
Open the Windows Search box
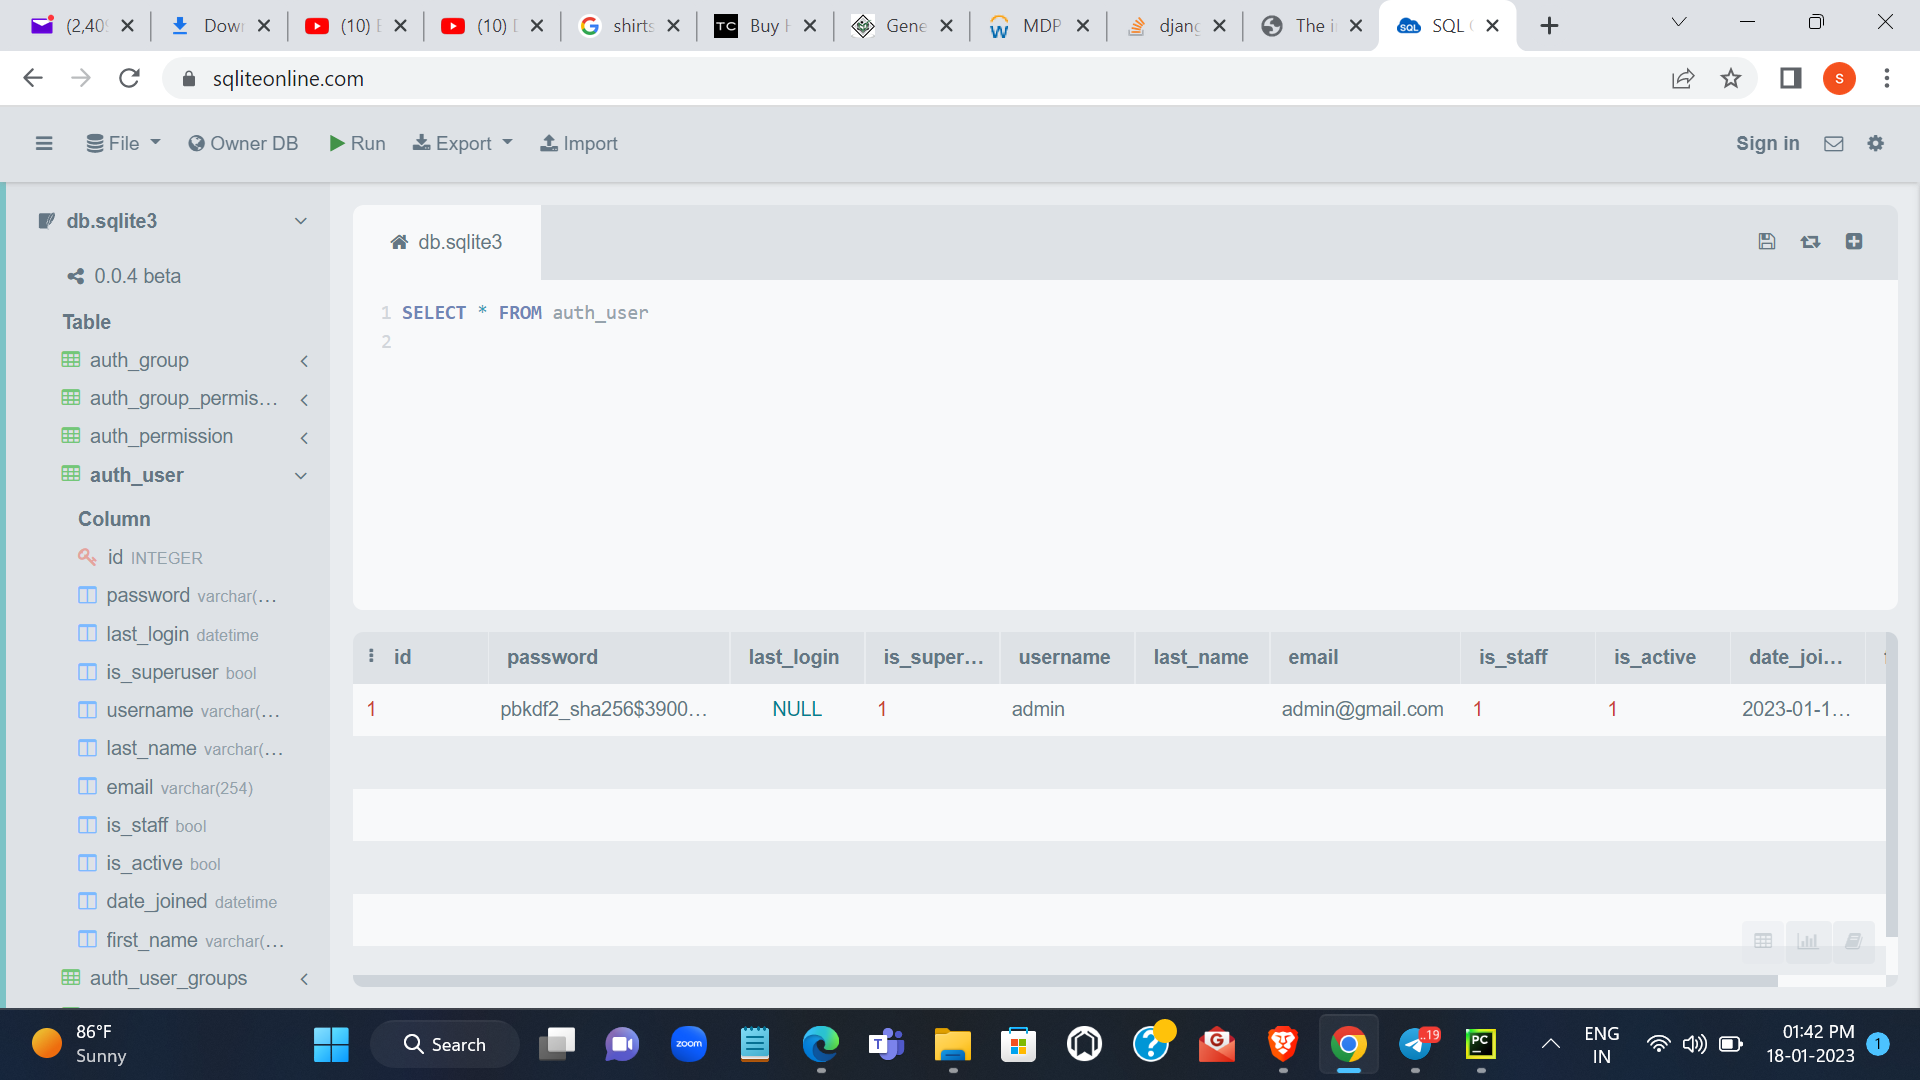pos(444,1043)
